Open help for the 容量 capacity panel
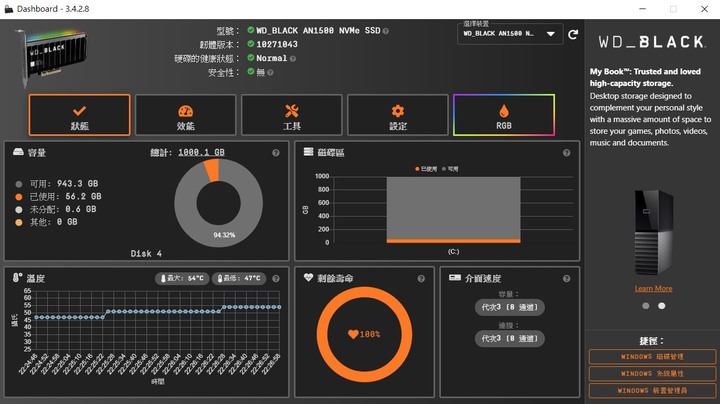The image size is (720, 404). pyautogui.click(x=276, y=153)
